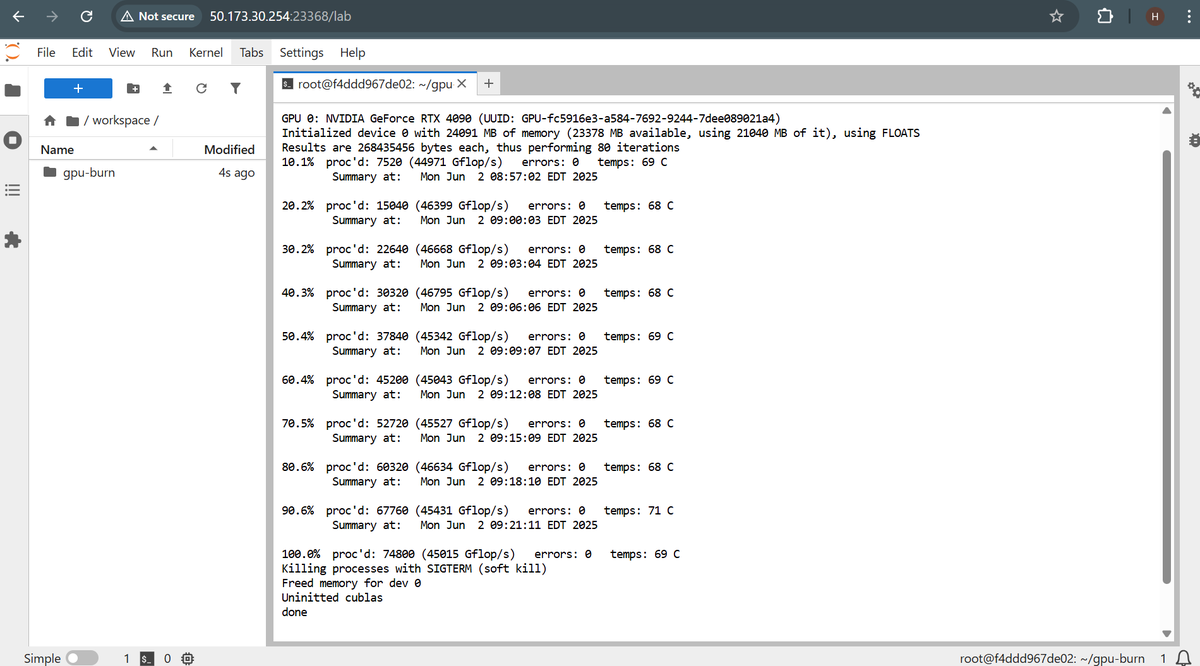Click the 'done' line in terminal output
Screen dimensions: 1200x666
(295, 612)
